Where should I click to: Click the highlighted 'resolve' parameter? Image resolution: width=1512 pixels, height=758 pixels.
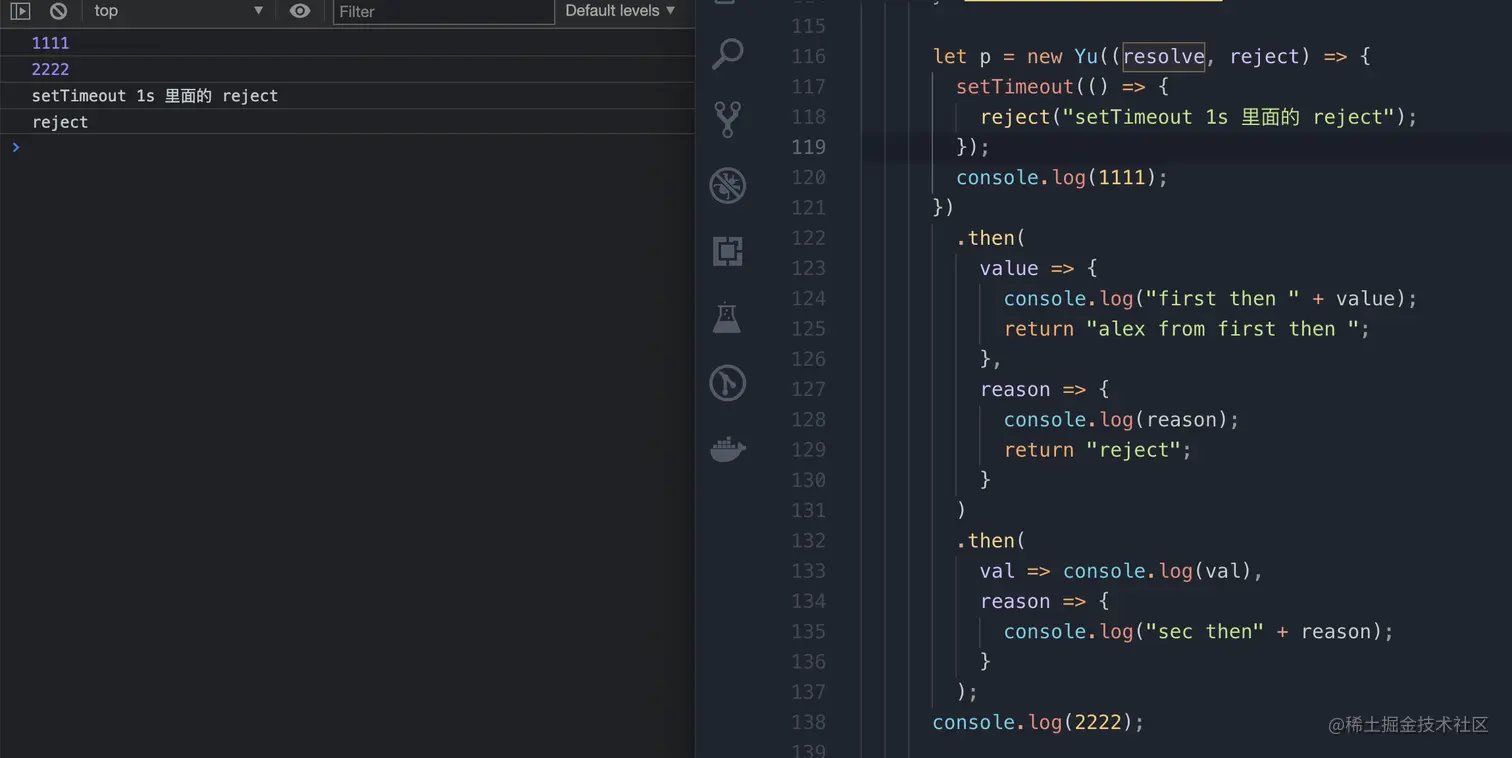pos(1164,57)
